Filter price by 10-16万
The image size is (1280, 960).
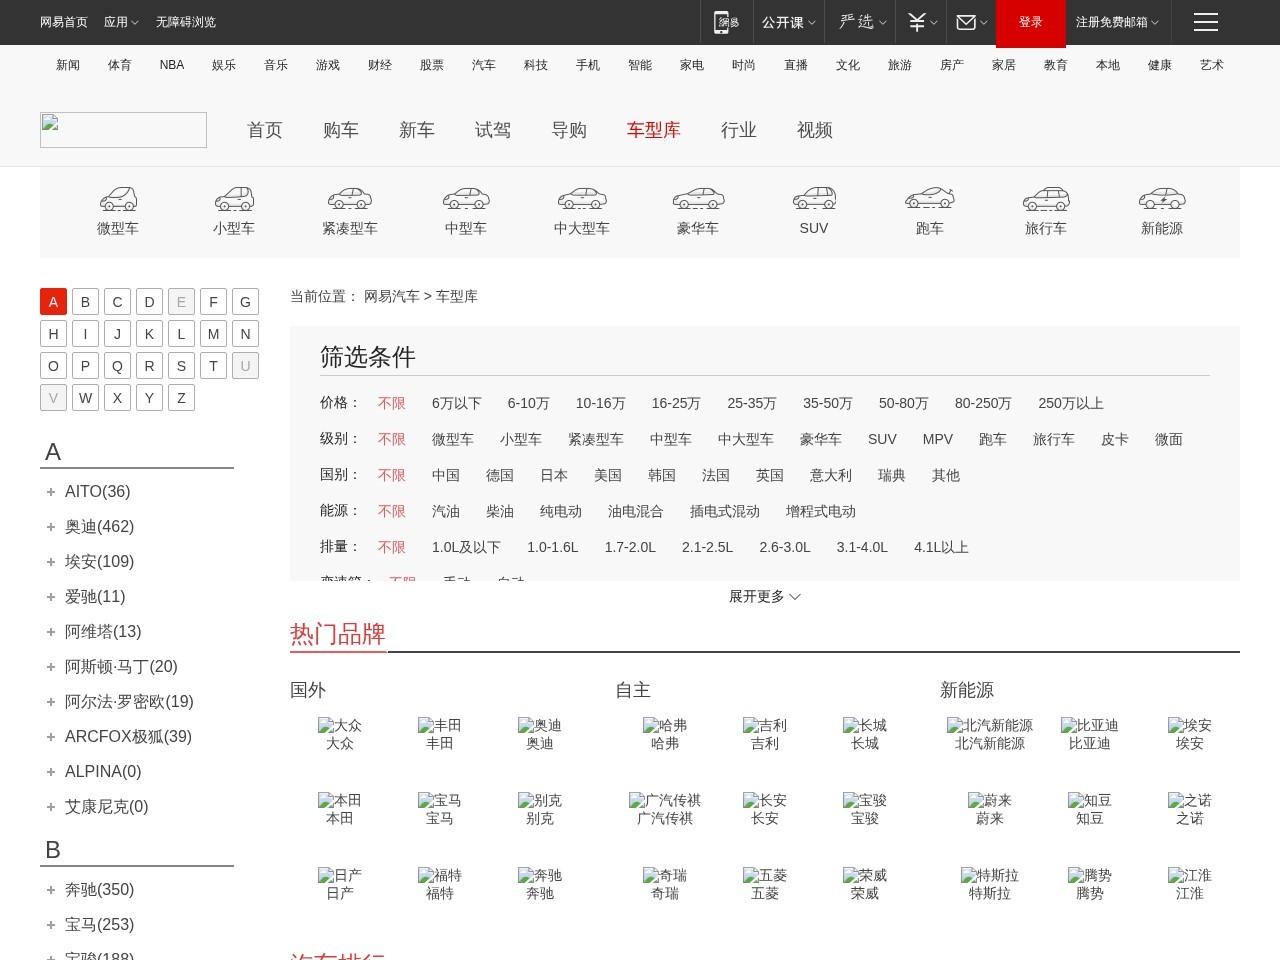pos(600,403)
